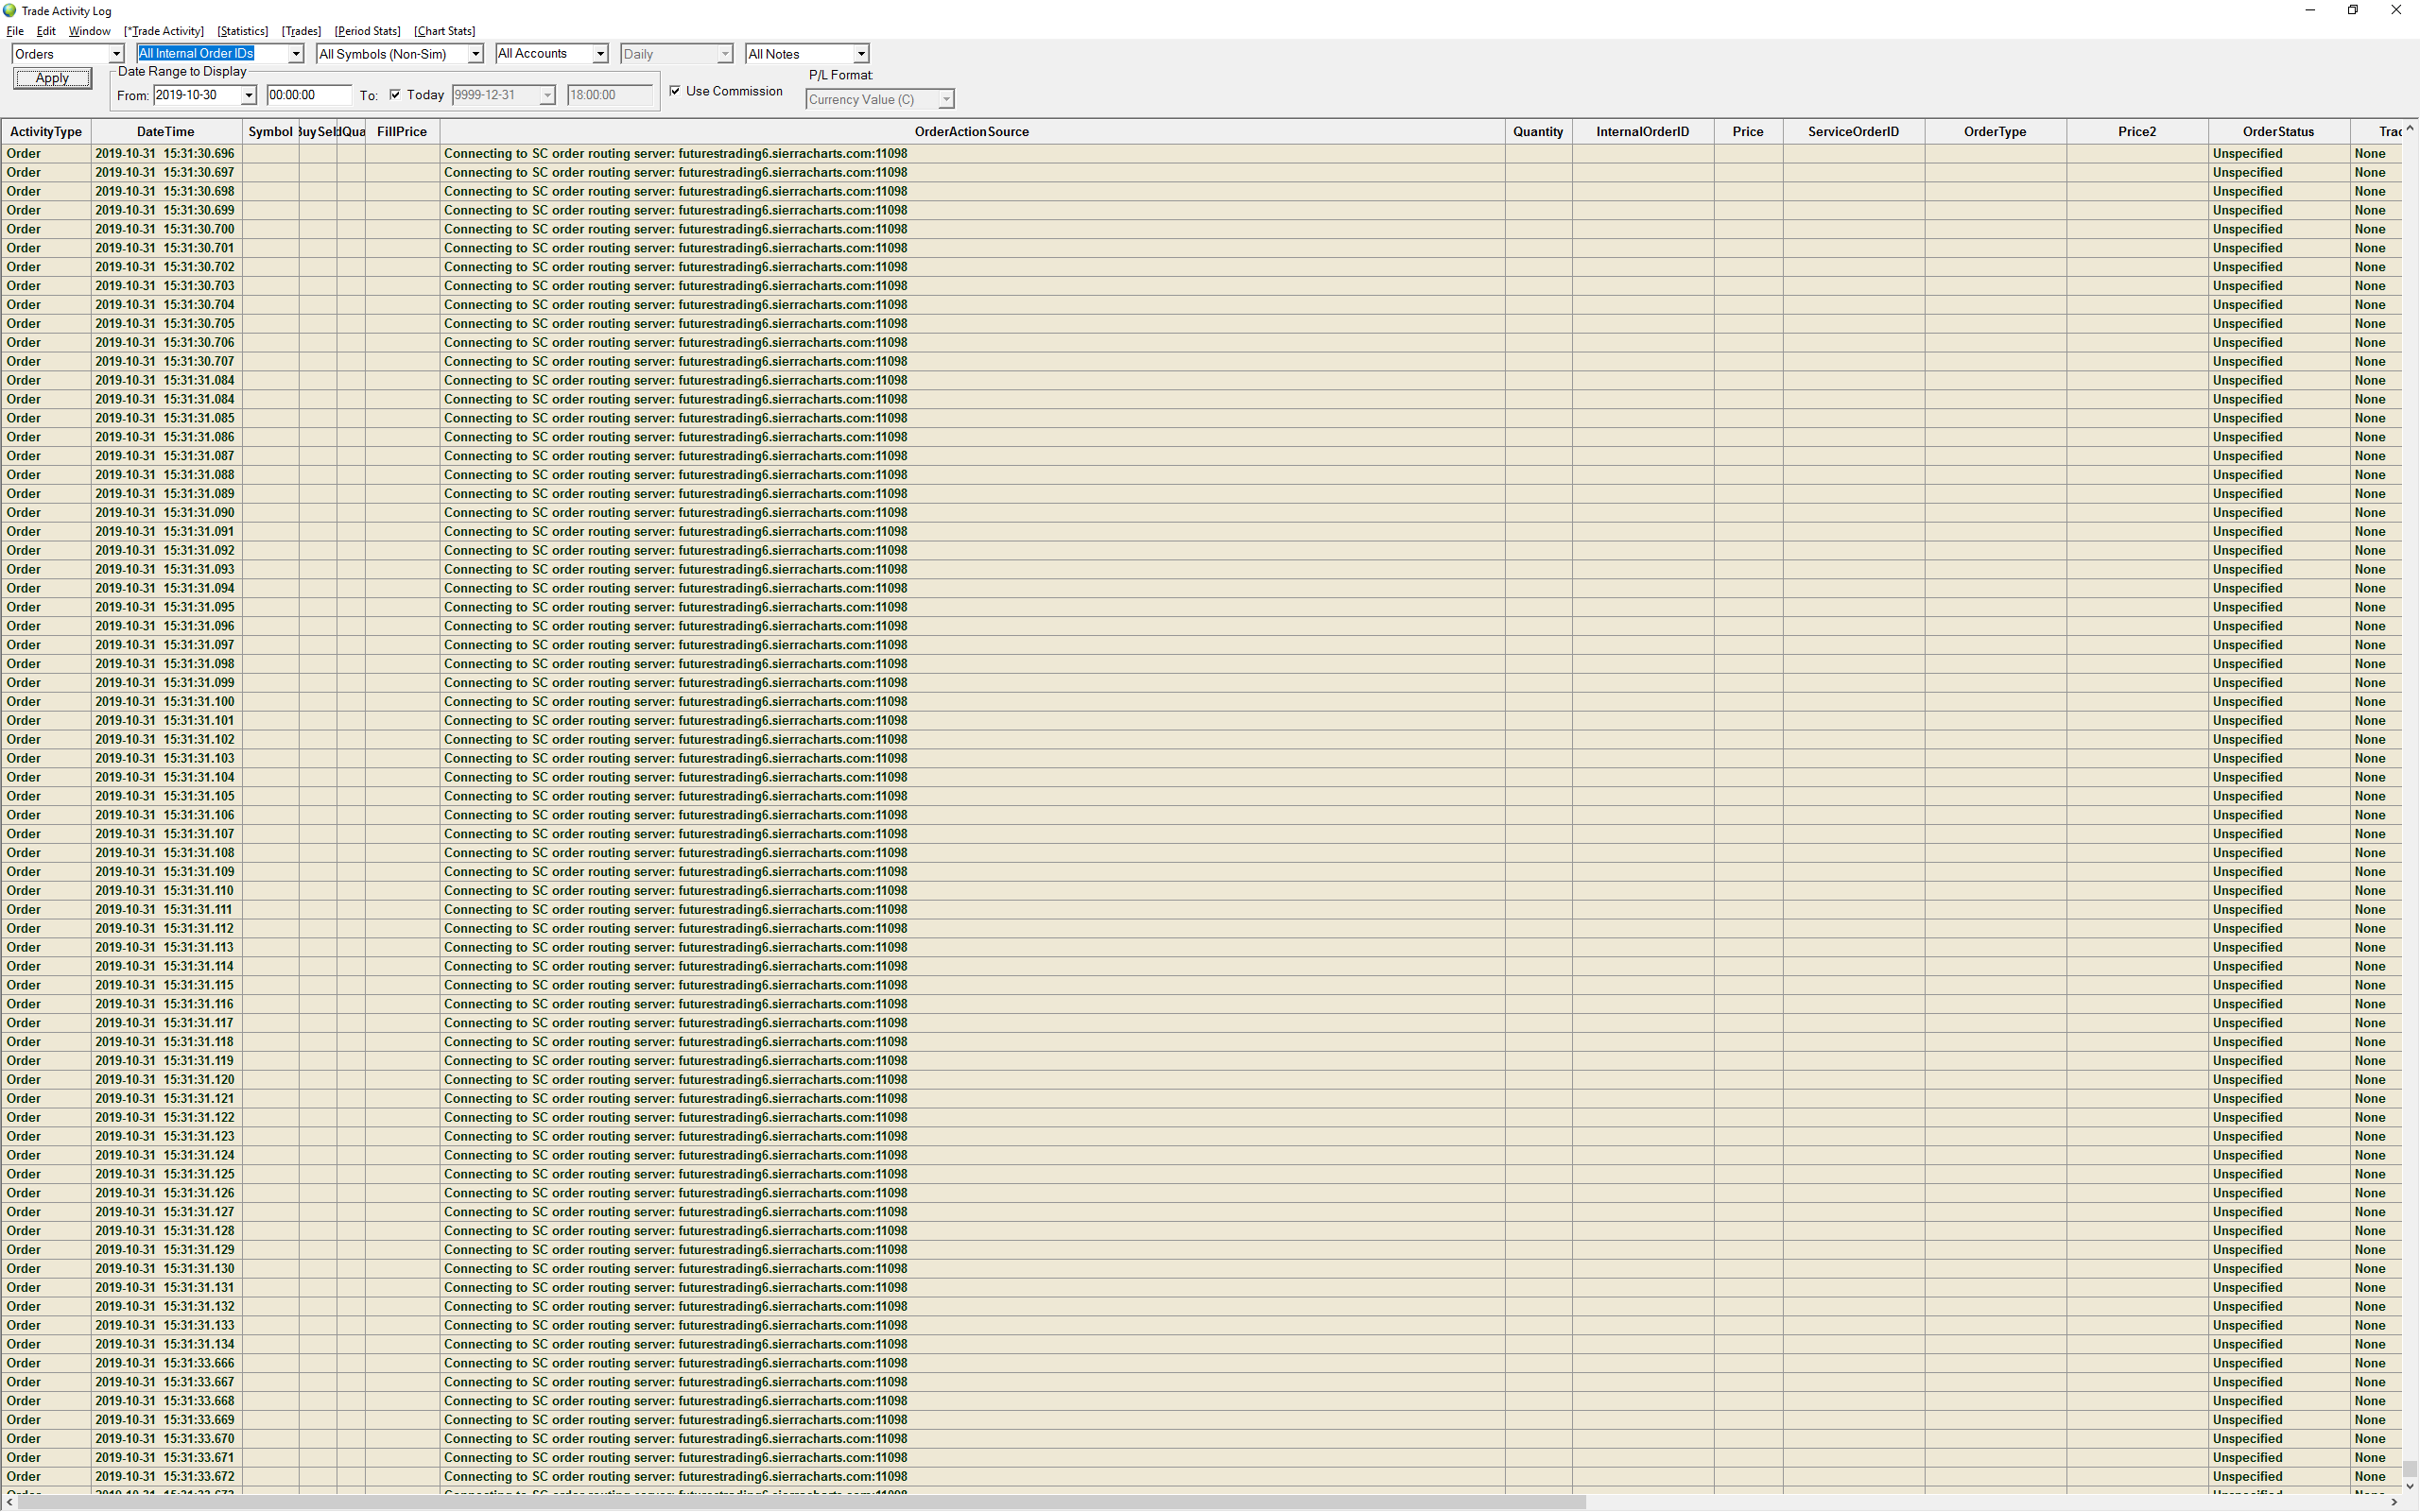Screen dimensions: 2420x1512
Task: Click the Trade Activity Log globe icon
Action: coord(10,10)
